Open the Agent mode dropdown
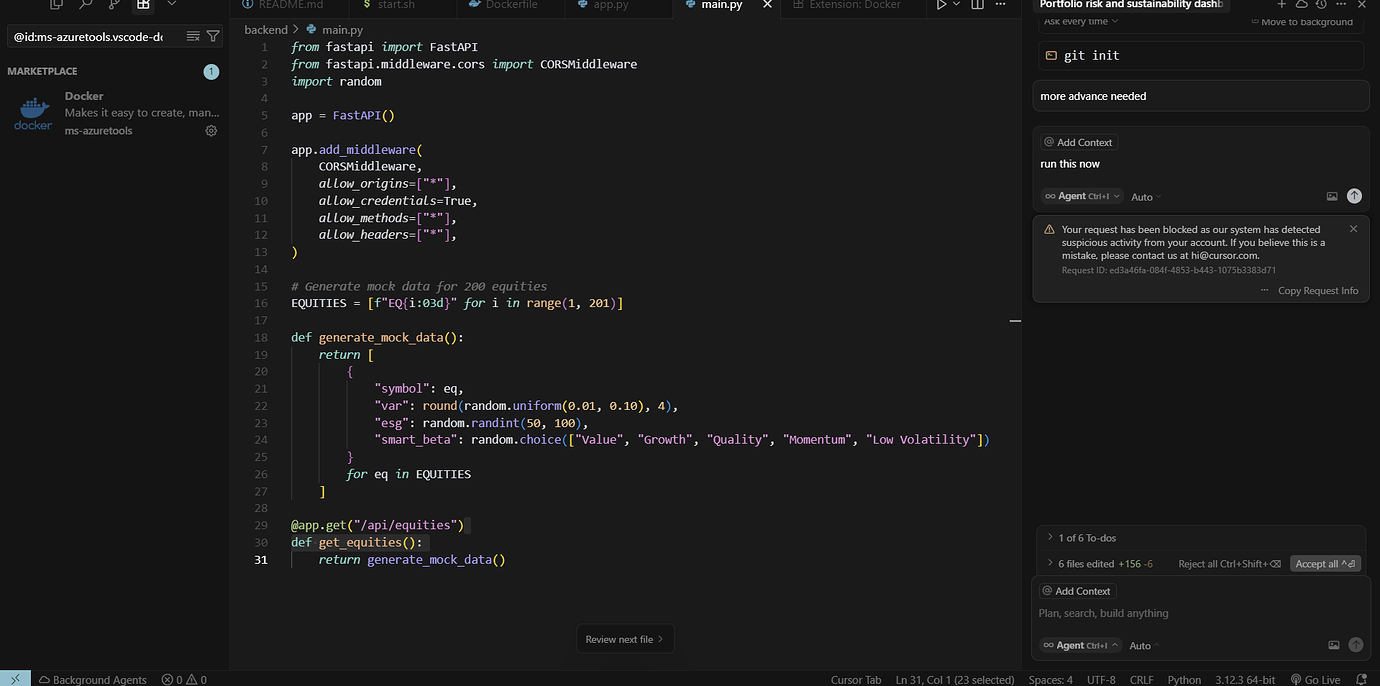 click(x=1080, y=645)
